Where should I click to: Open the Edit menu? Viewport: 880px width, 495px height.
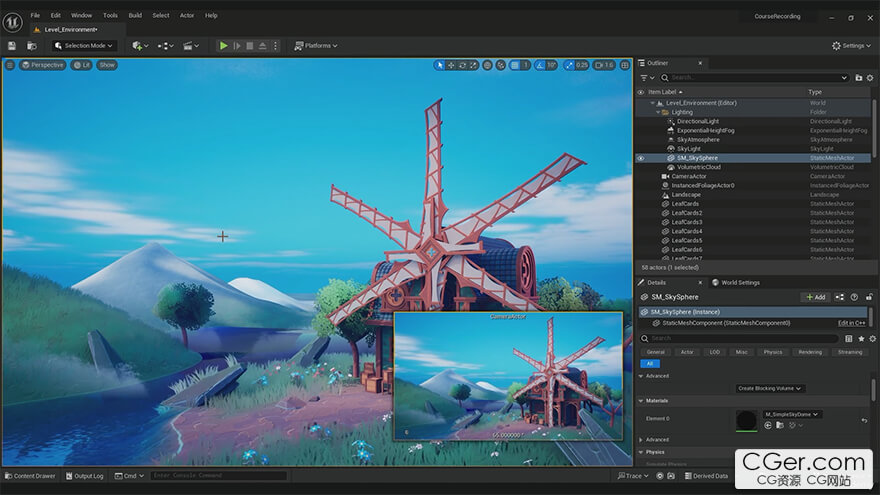(56, 16)
